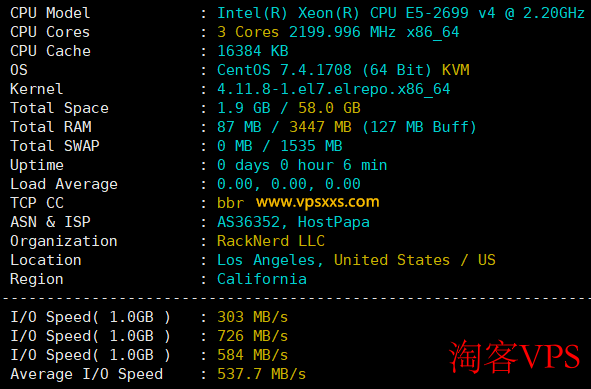The height and width of the screenshot is (389, 591).
Task: Click the 'OS' label
Action: coord(19,70)
